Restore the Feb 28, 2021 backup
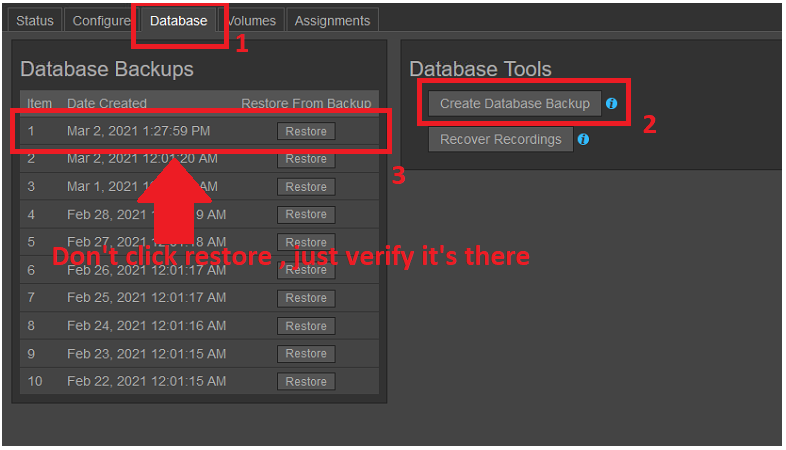 pos(306,214)
